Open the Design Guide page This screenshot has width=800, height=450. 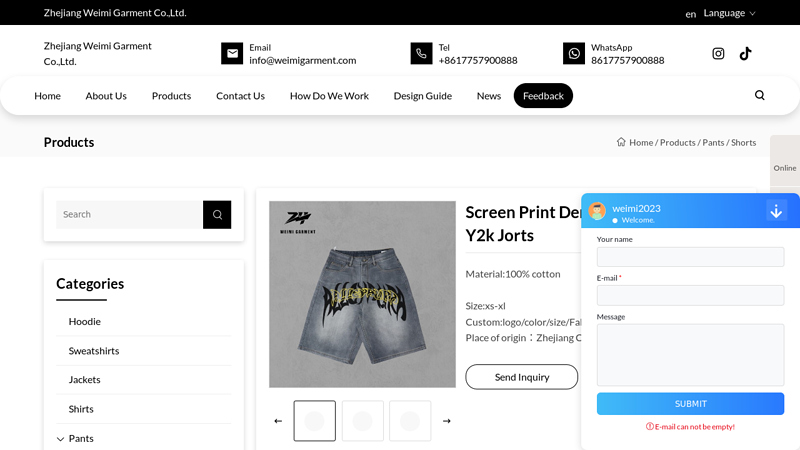tap(422, 96)
